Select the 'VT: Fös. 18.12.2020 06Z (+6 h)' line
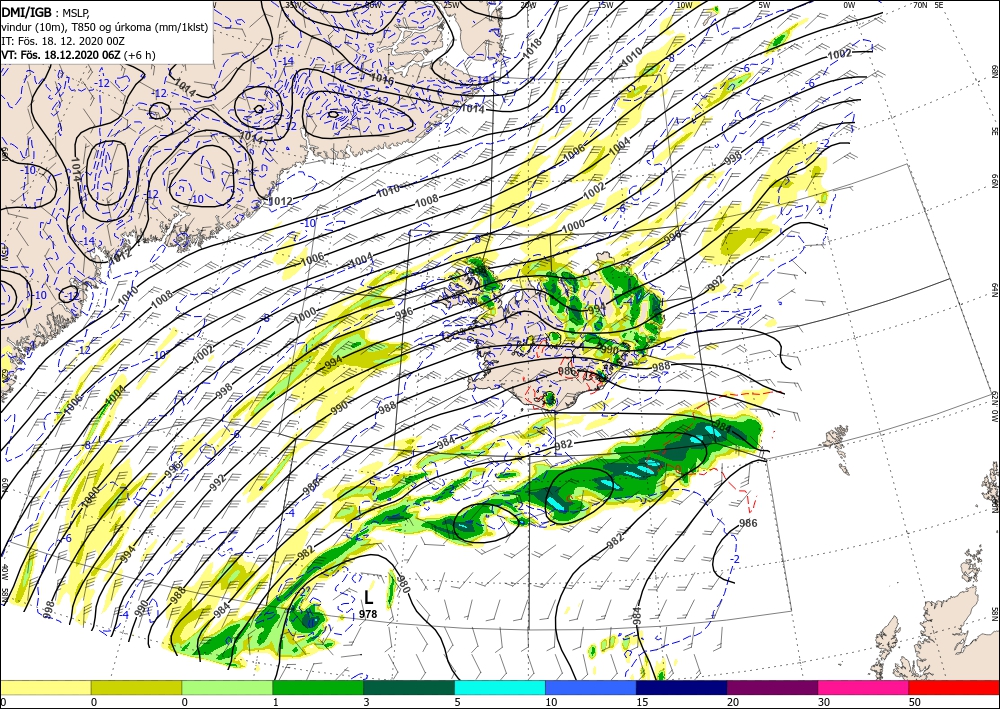Image resolution: width=1000 pixels, height=709 pixels. [78, 55]
